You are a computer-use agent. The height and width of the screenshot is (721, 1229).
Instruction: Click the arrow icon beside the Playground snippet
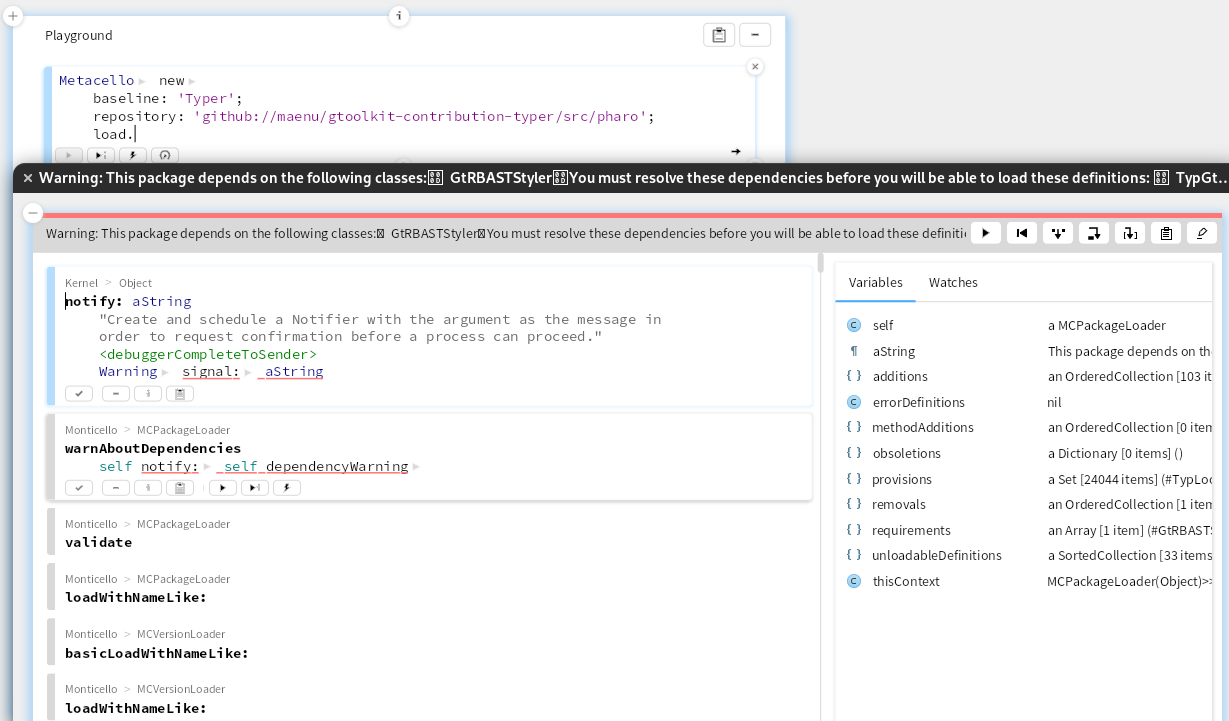click(736, 152)
